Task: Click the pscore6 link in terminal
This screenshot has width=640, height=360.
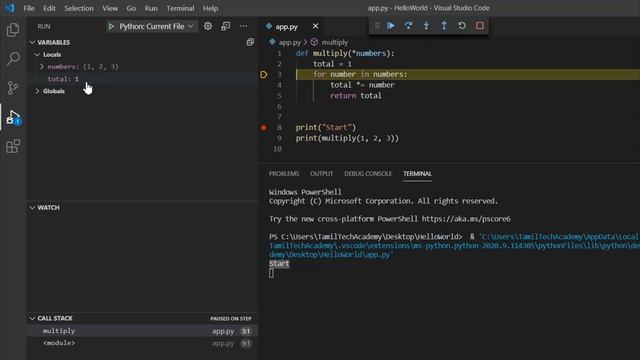Action: pos(466,219)
